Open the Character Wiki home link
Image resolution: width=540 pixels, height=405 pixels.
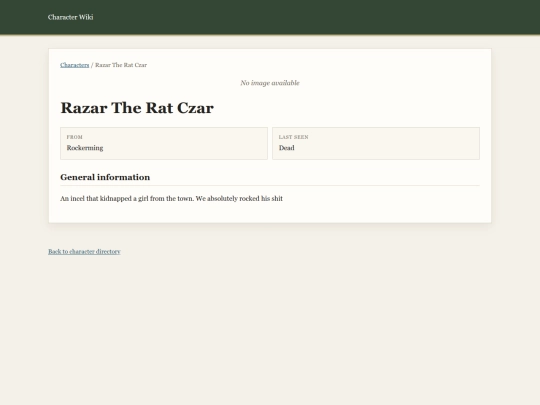pos(71,17)
